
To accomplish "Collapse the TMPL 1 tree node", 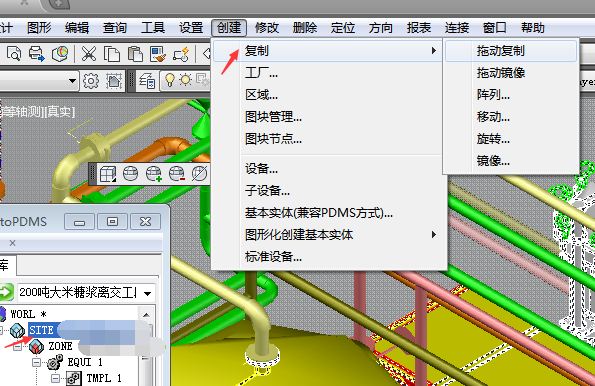I will click(55, 378).
